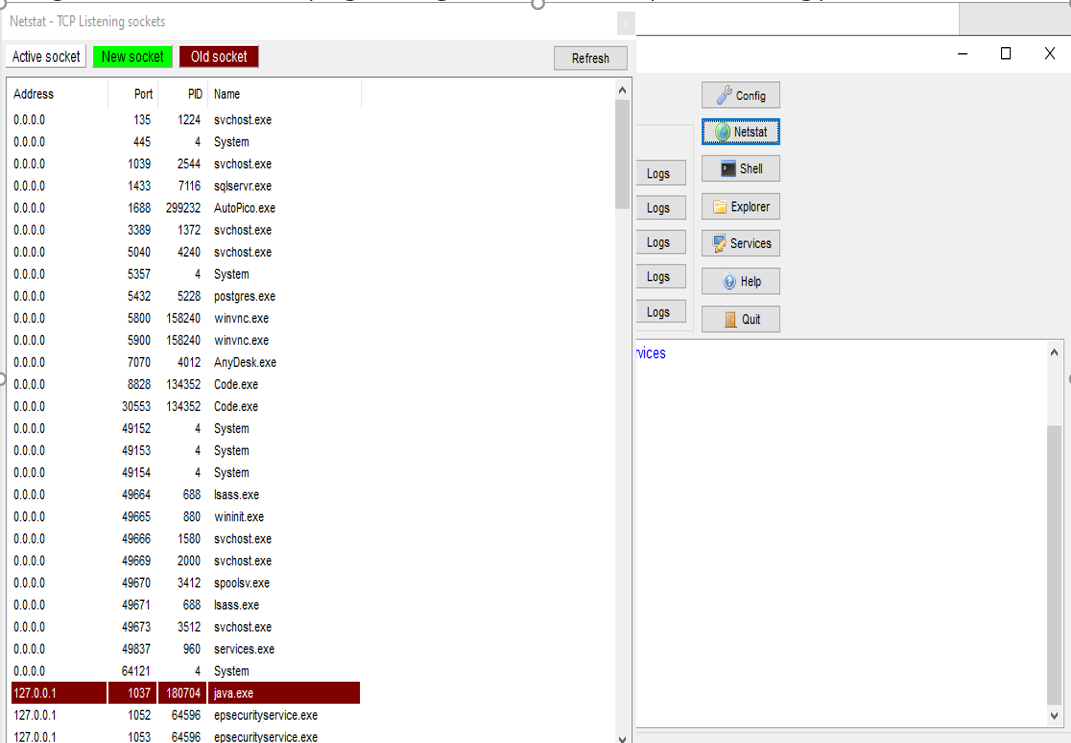Image resolution: width=1071 pixels, height=743 pixels.
Task: Open Help with the question mark icon
Action: click(x=740, y=281)
